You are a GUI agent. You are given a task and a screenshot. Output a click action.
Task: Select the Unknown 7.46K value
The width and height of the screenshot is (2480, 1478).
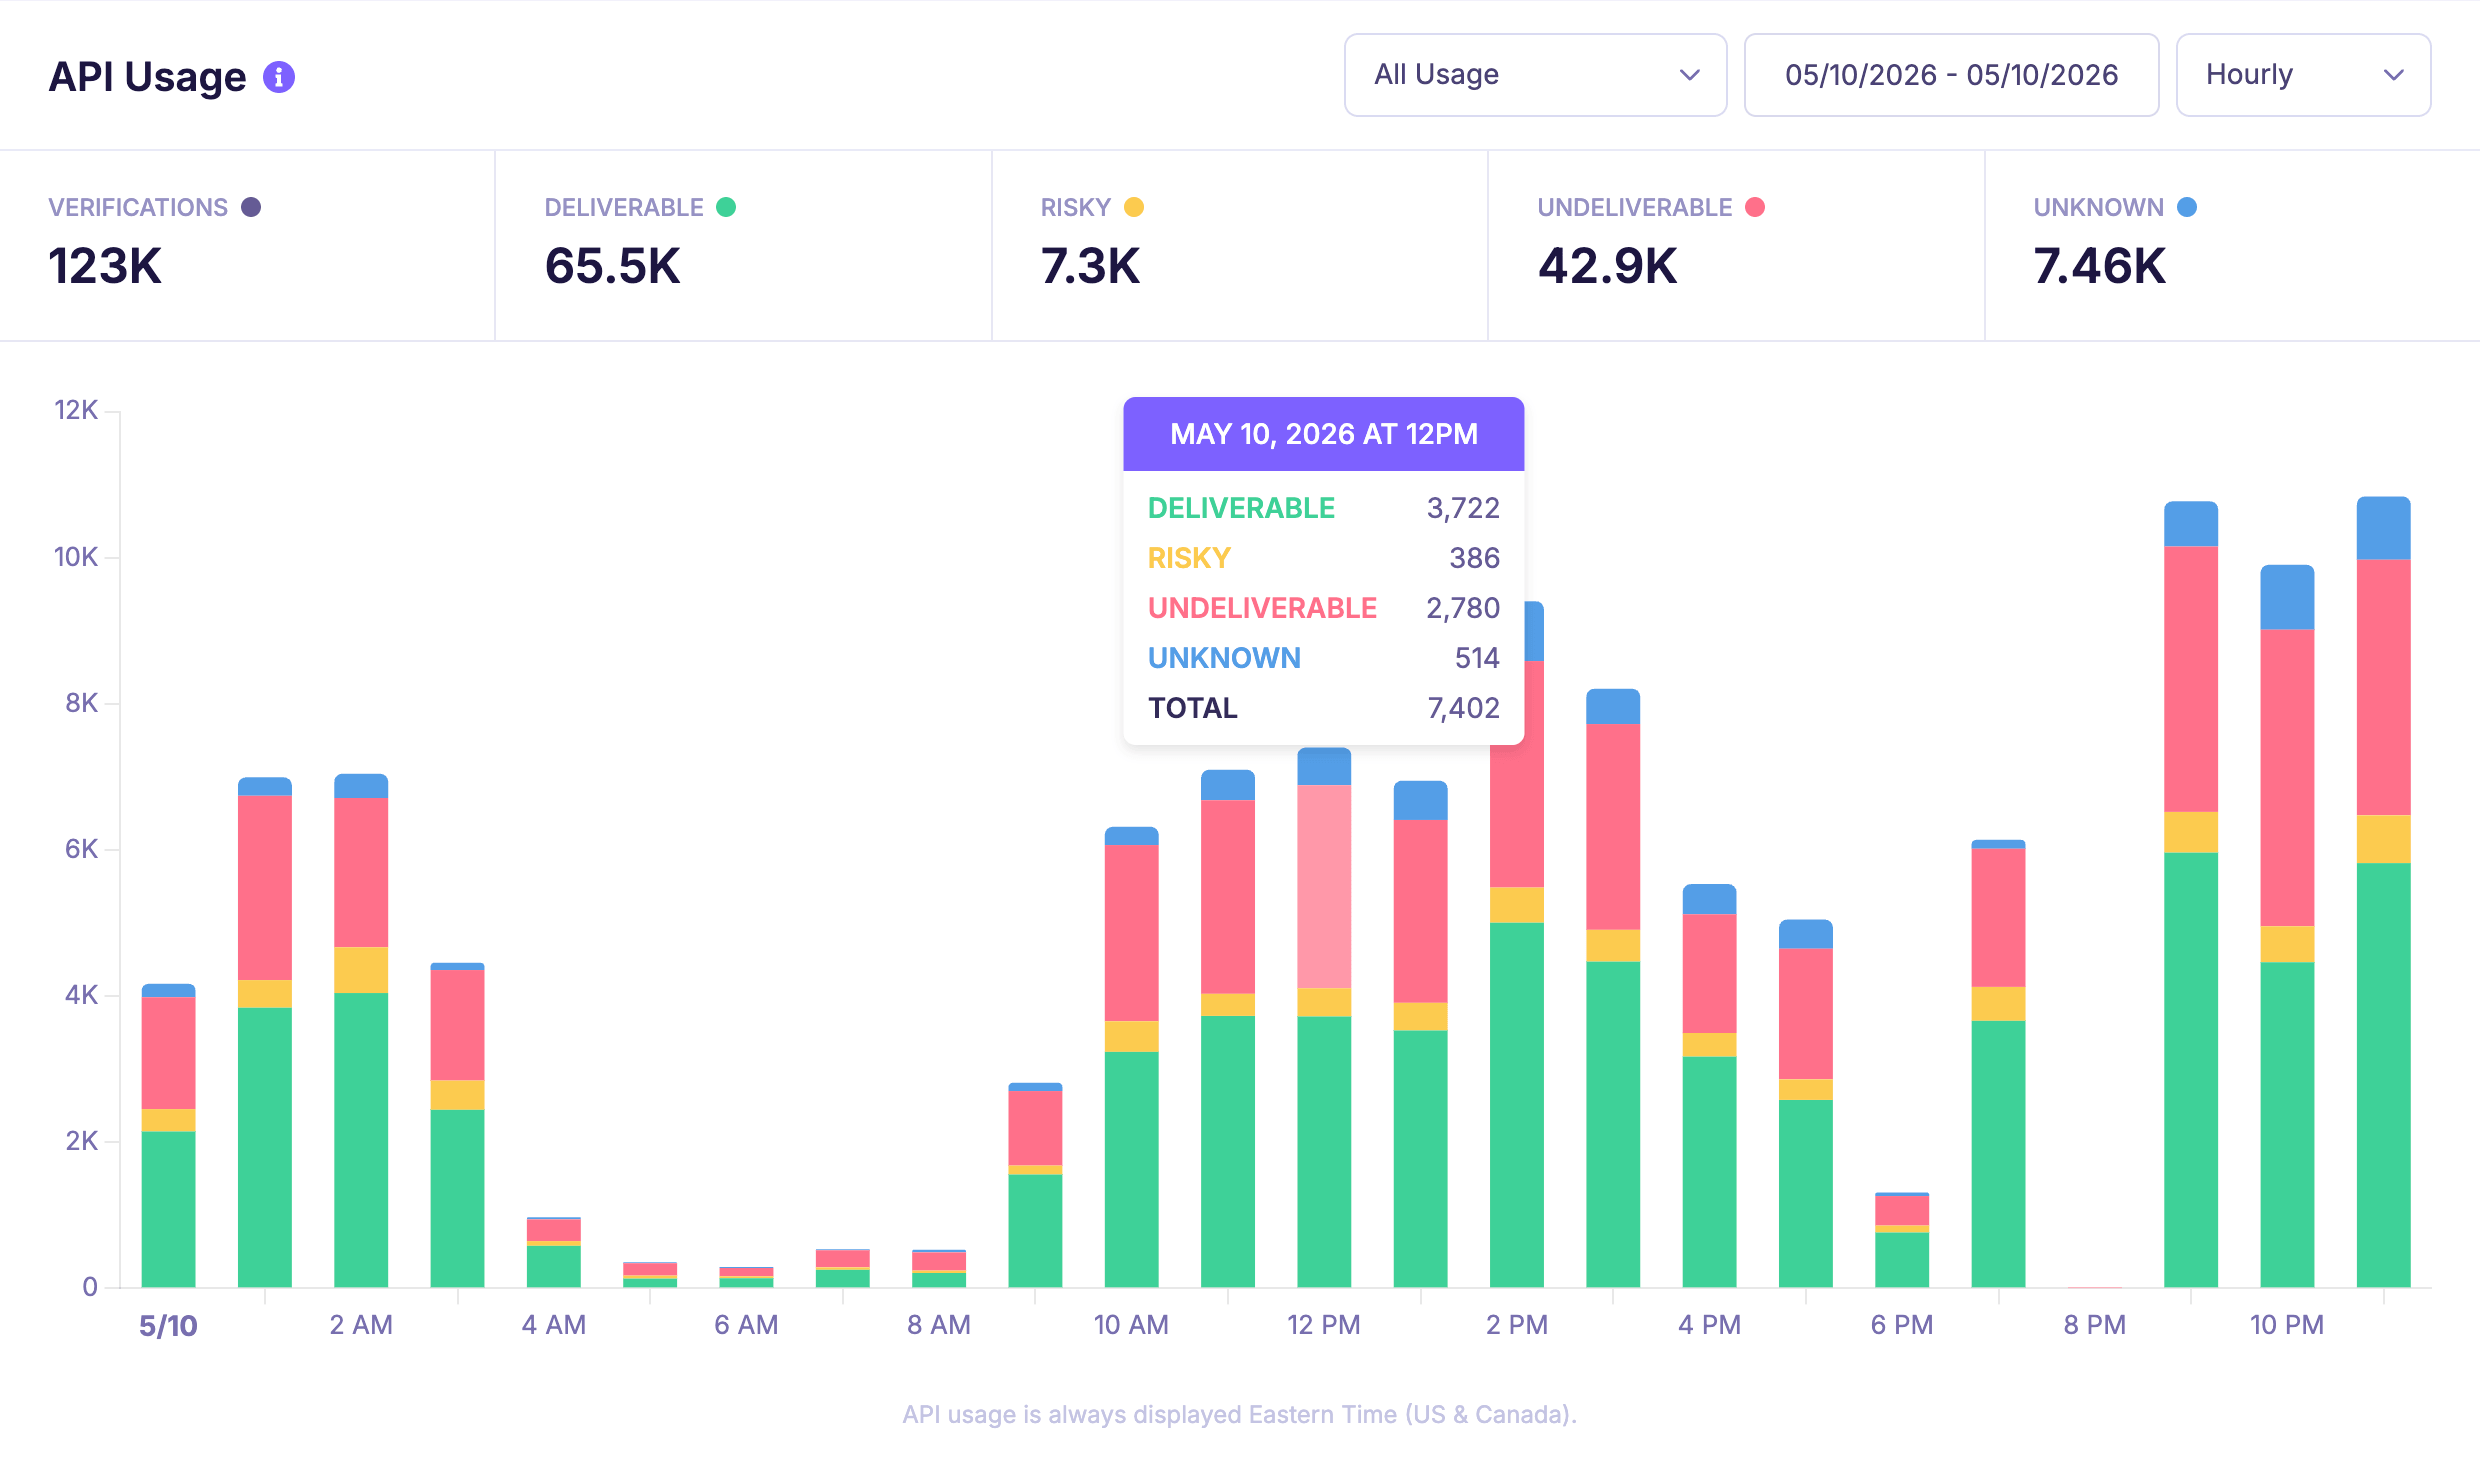tap(2099, 267)
